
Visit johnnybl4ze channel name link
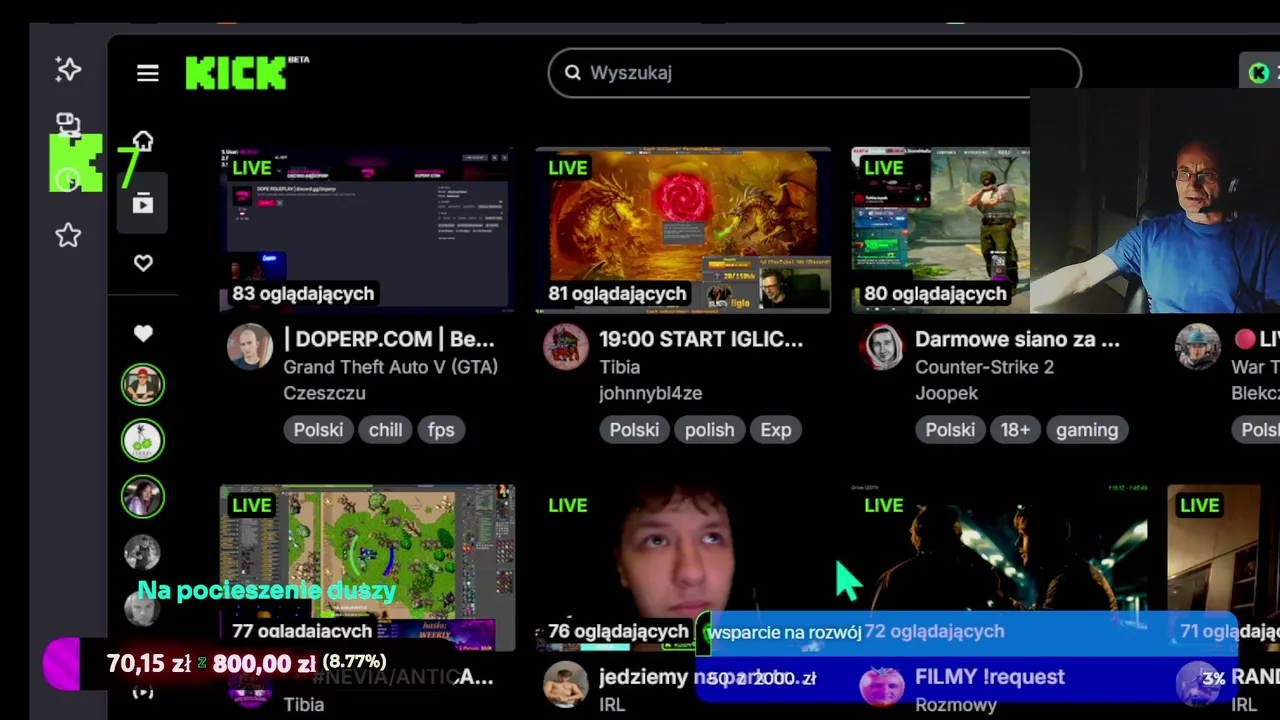click(651, 393)
